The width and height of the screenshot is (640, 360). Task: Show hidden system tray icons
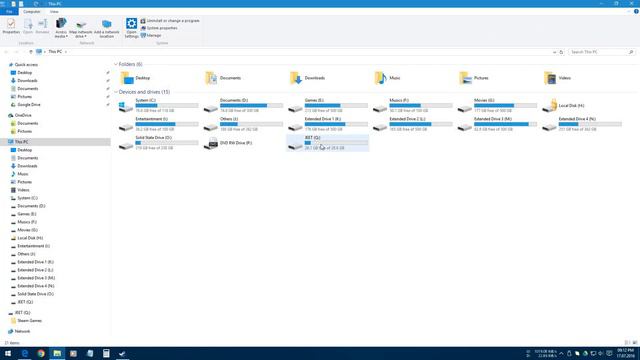tap(561, 353)
